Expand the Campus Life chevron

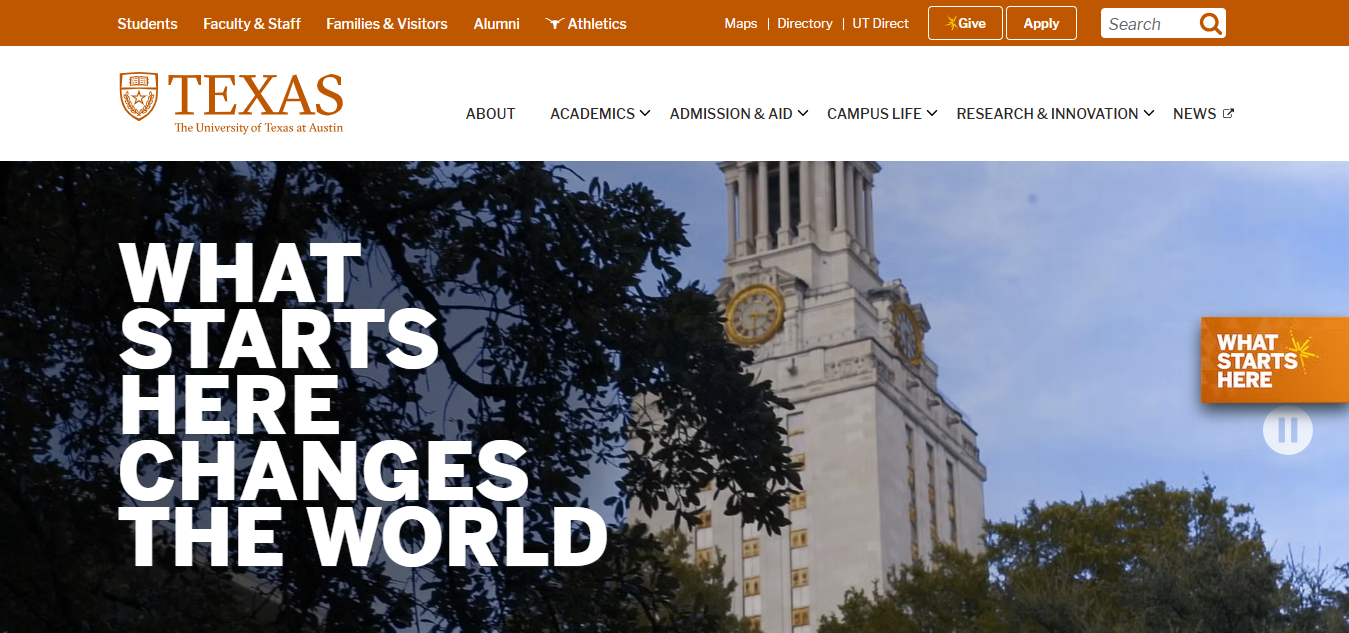[x=931, y=113]
